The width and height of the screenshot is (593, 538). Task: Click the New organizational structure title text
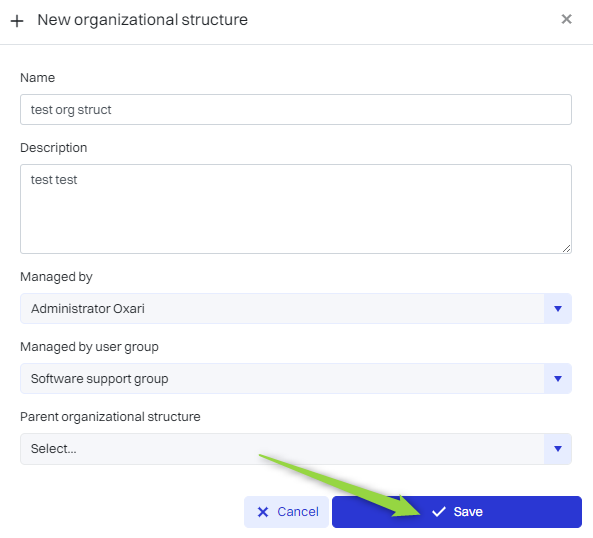[143, 20]
